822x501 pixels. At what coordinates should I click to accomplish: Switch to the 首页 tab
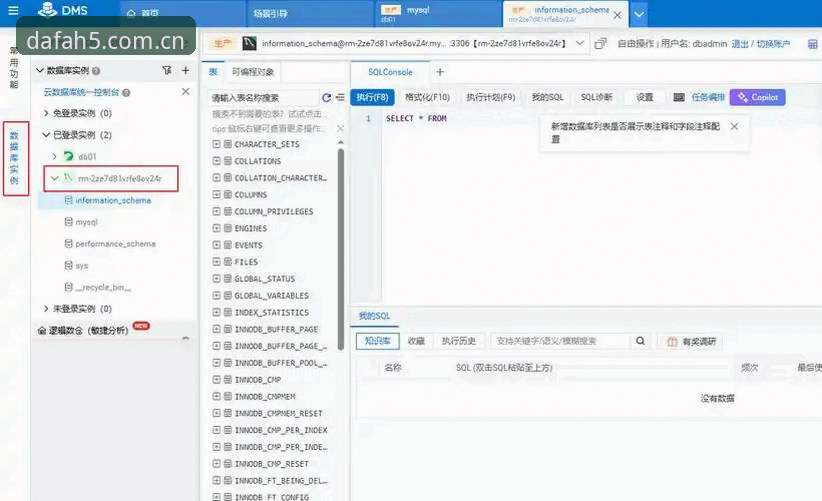182,14
